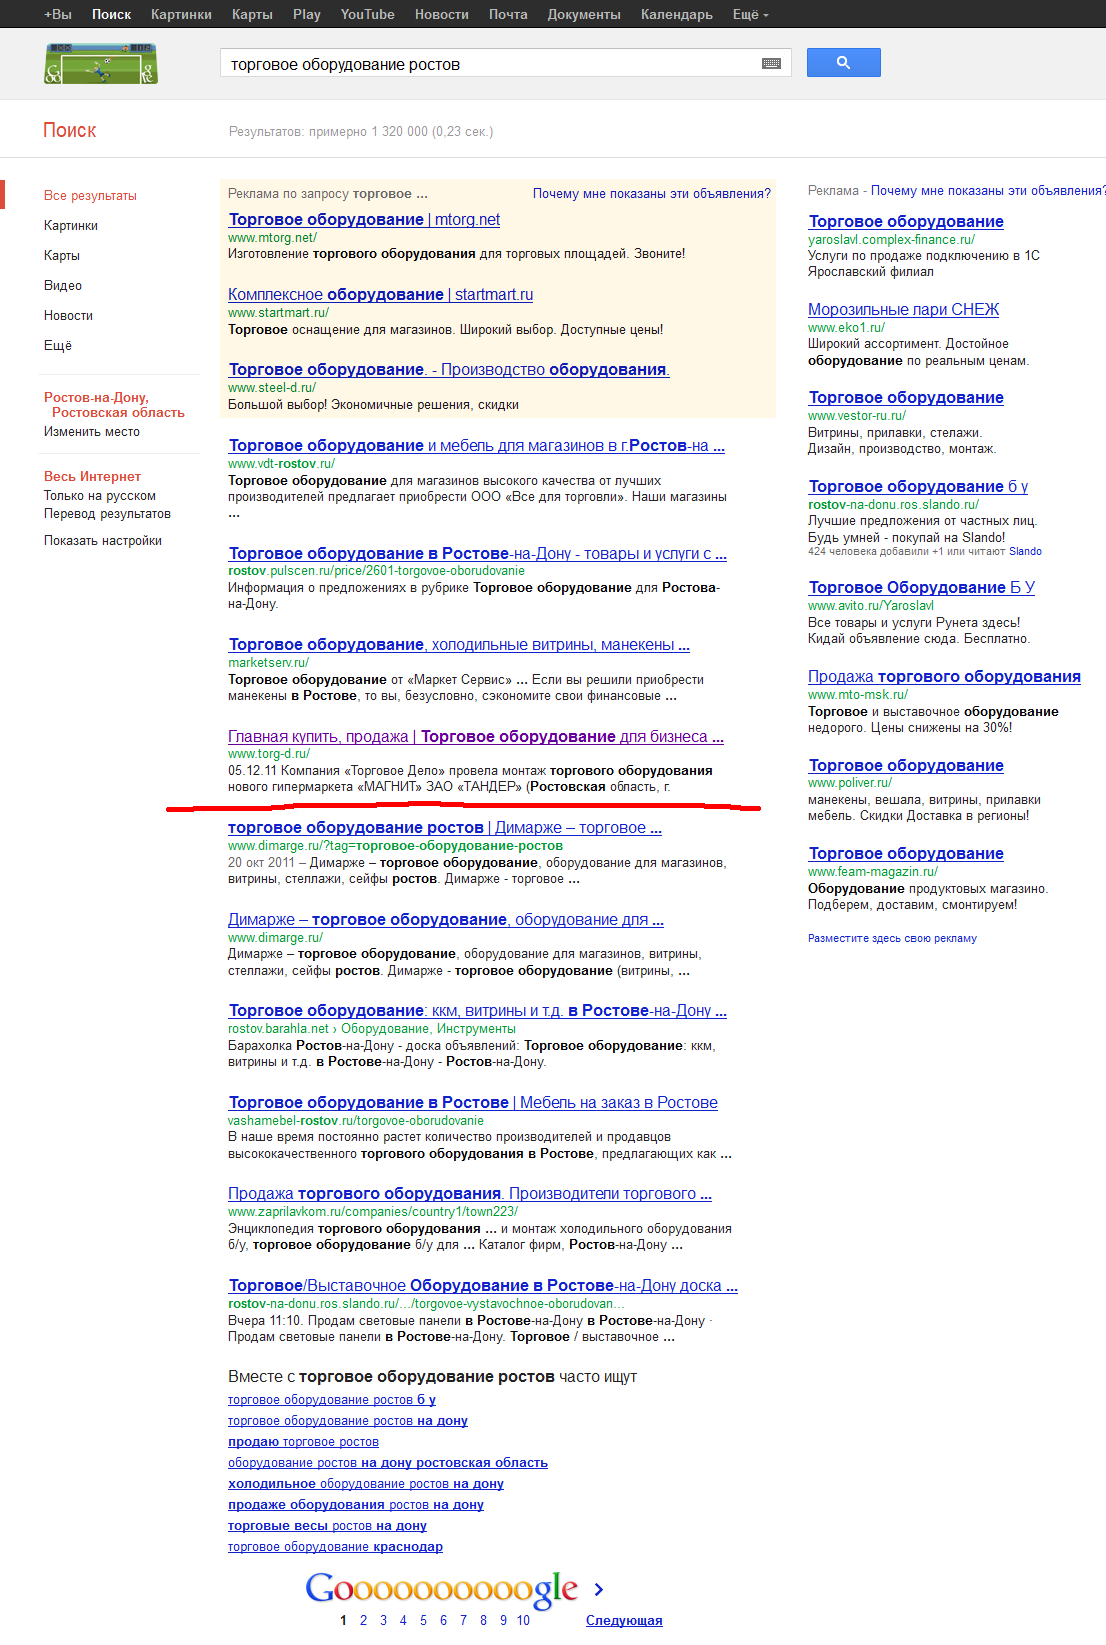Click the next-page arrow beside the Google pagination logo

pos(599,1589)
